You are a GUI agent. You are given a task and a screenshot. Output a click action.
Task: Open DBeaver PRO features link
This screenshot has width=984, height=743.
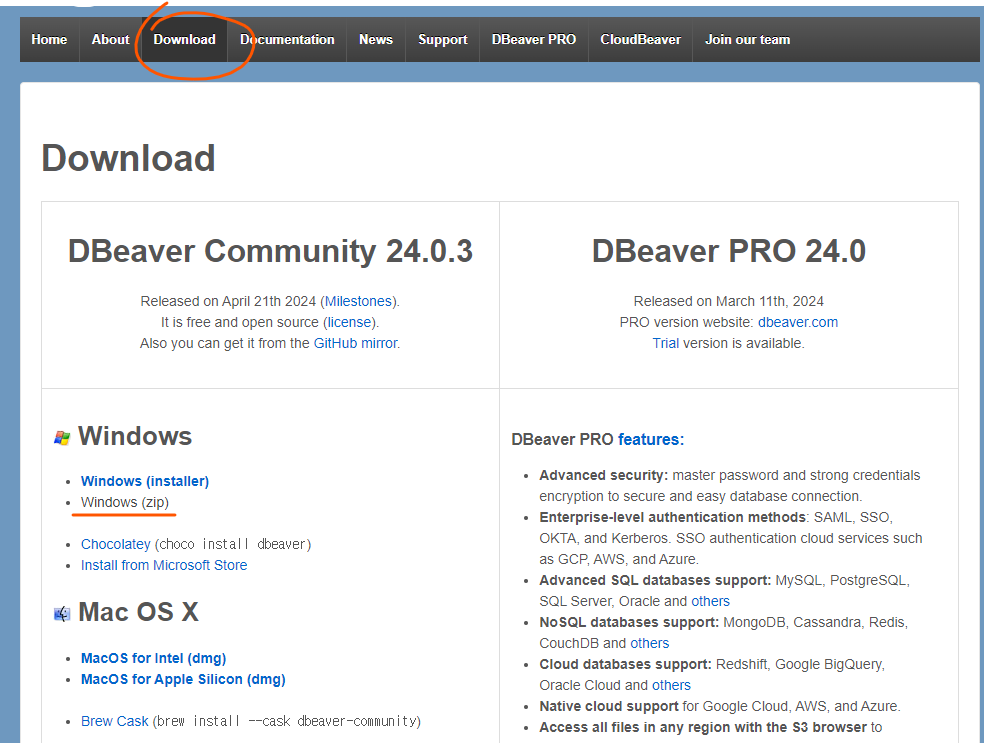pyautogui.click(x=651, y=439)
